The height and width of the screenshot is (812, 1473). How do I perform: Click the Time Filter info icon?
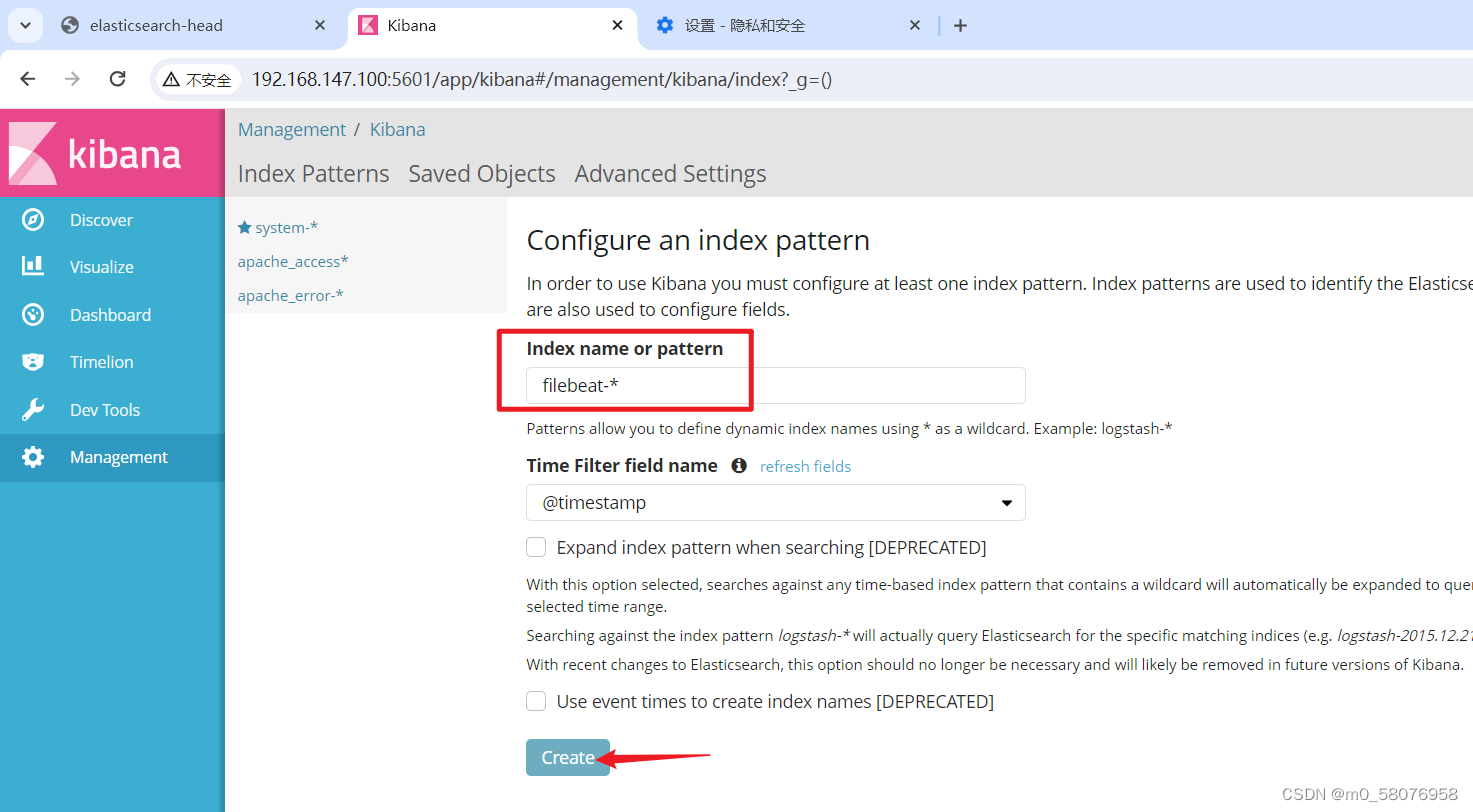(739, 466)
